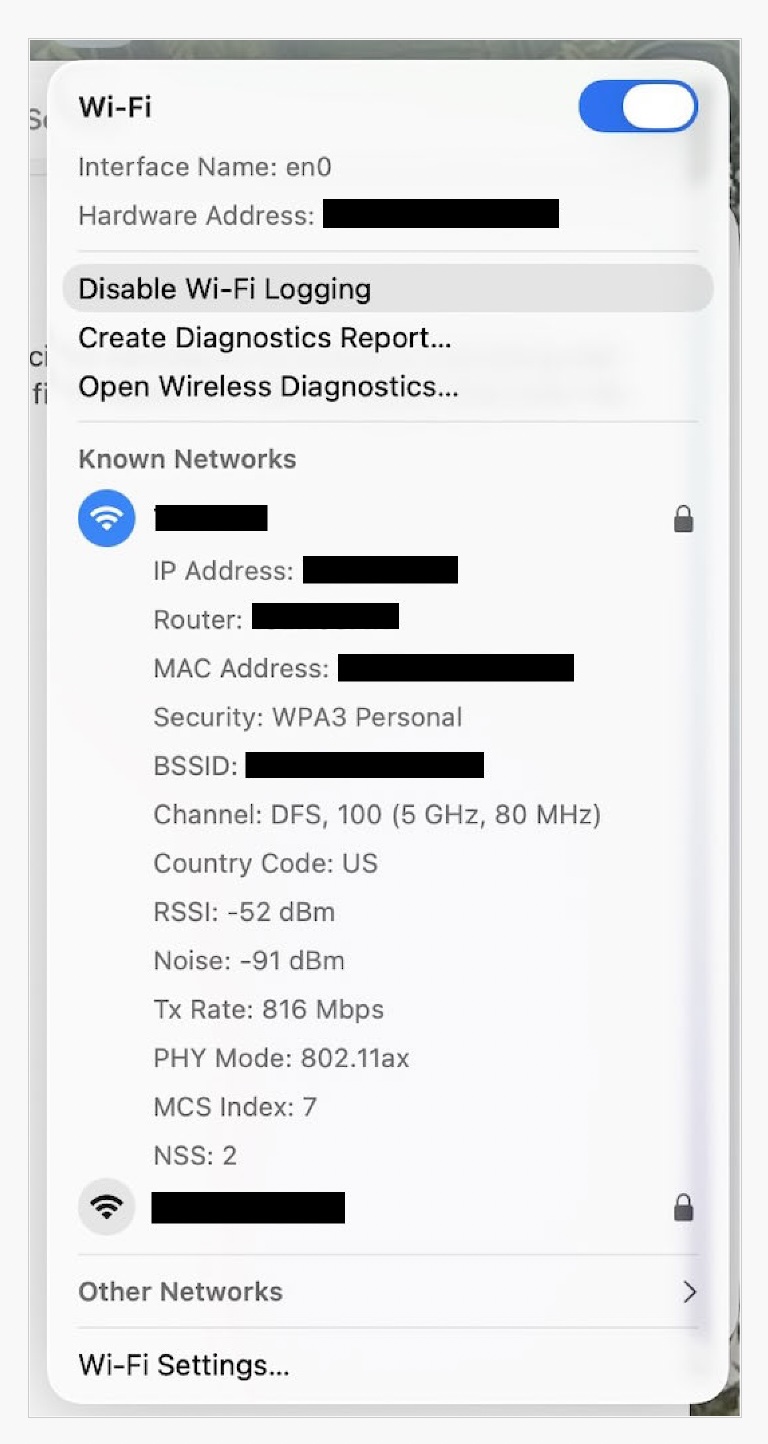Click the gray Wi-Fi icon of second network
This screenshot has width=768, height=1444.
coord(106,1208)
